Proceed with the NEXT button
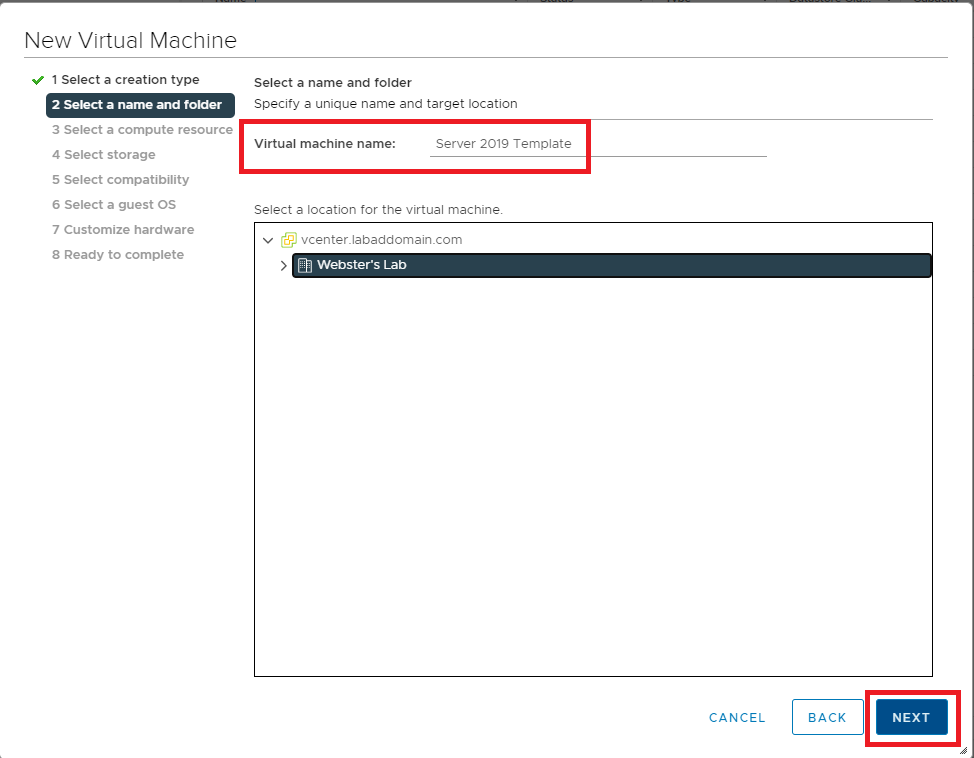The height and width of the screenshot is (758, 974). 911,717
